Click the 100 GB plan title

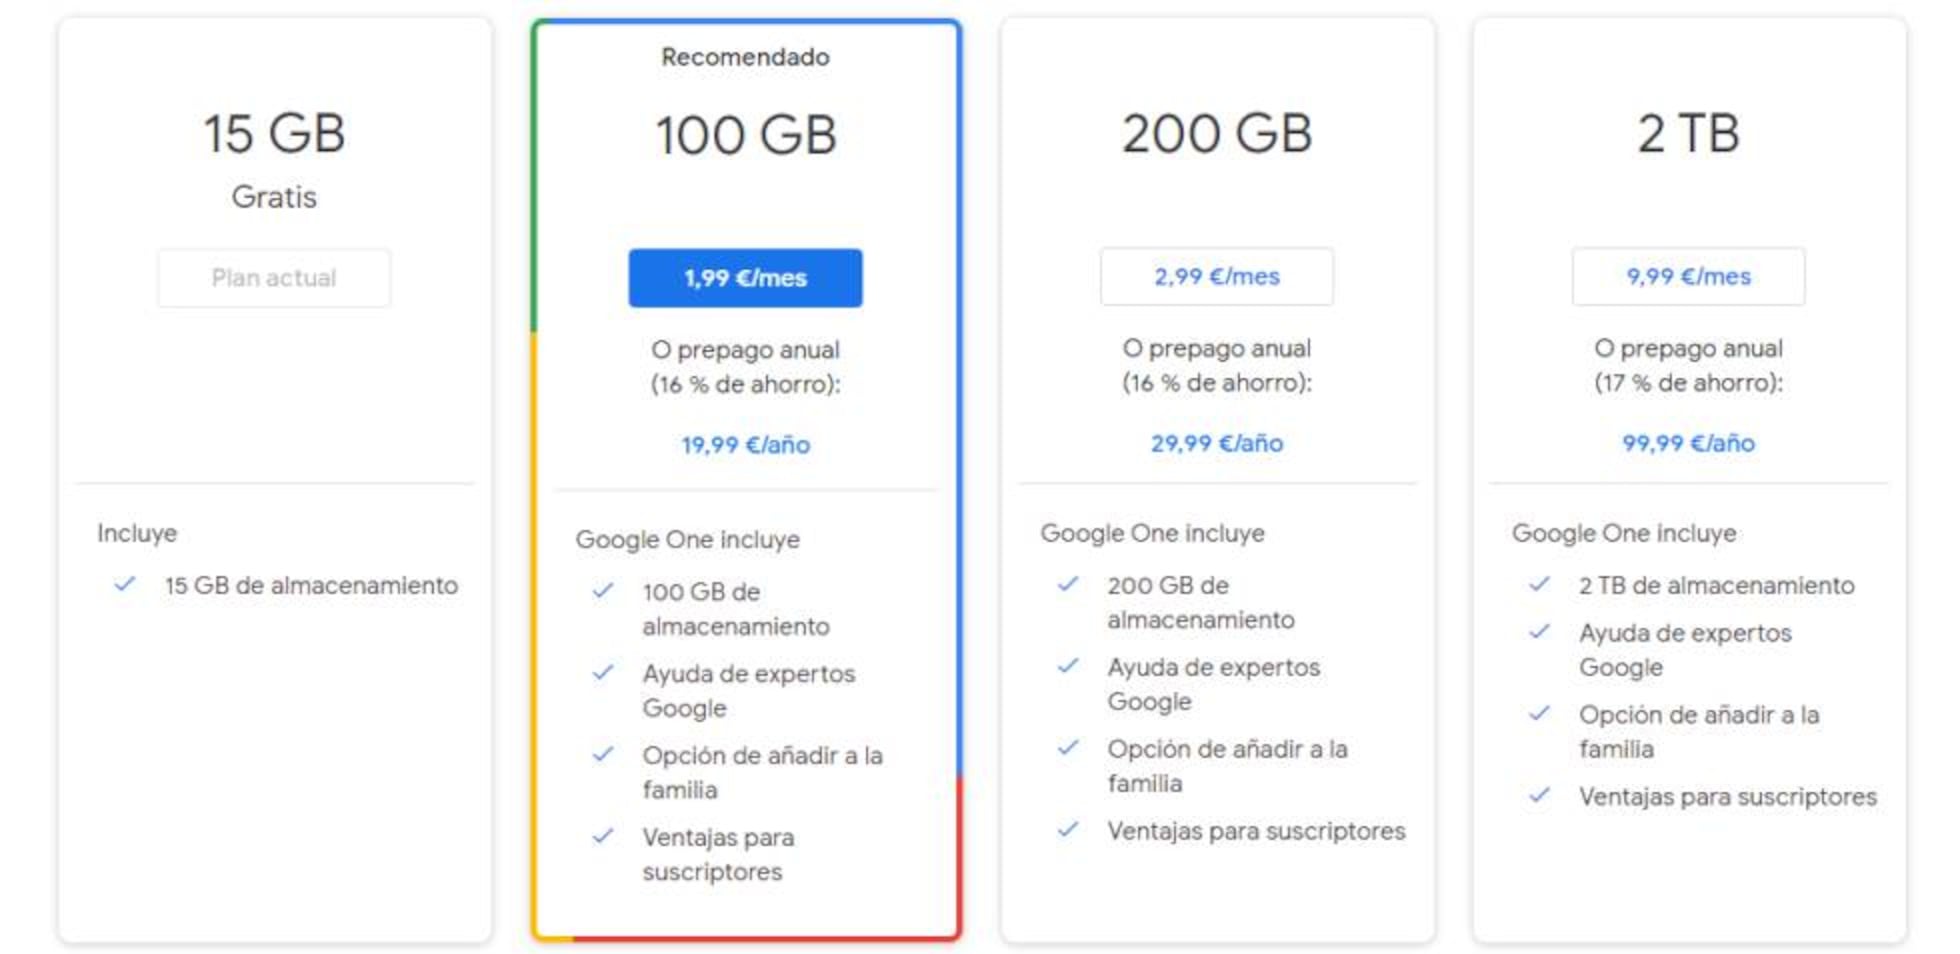pos(745,135)
